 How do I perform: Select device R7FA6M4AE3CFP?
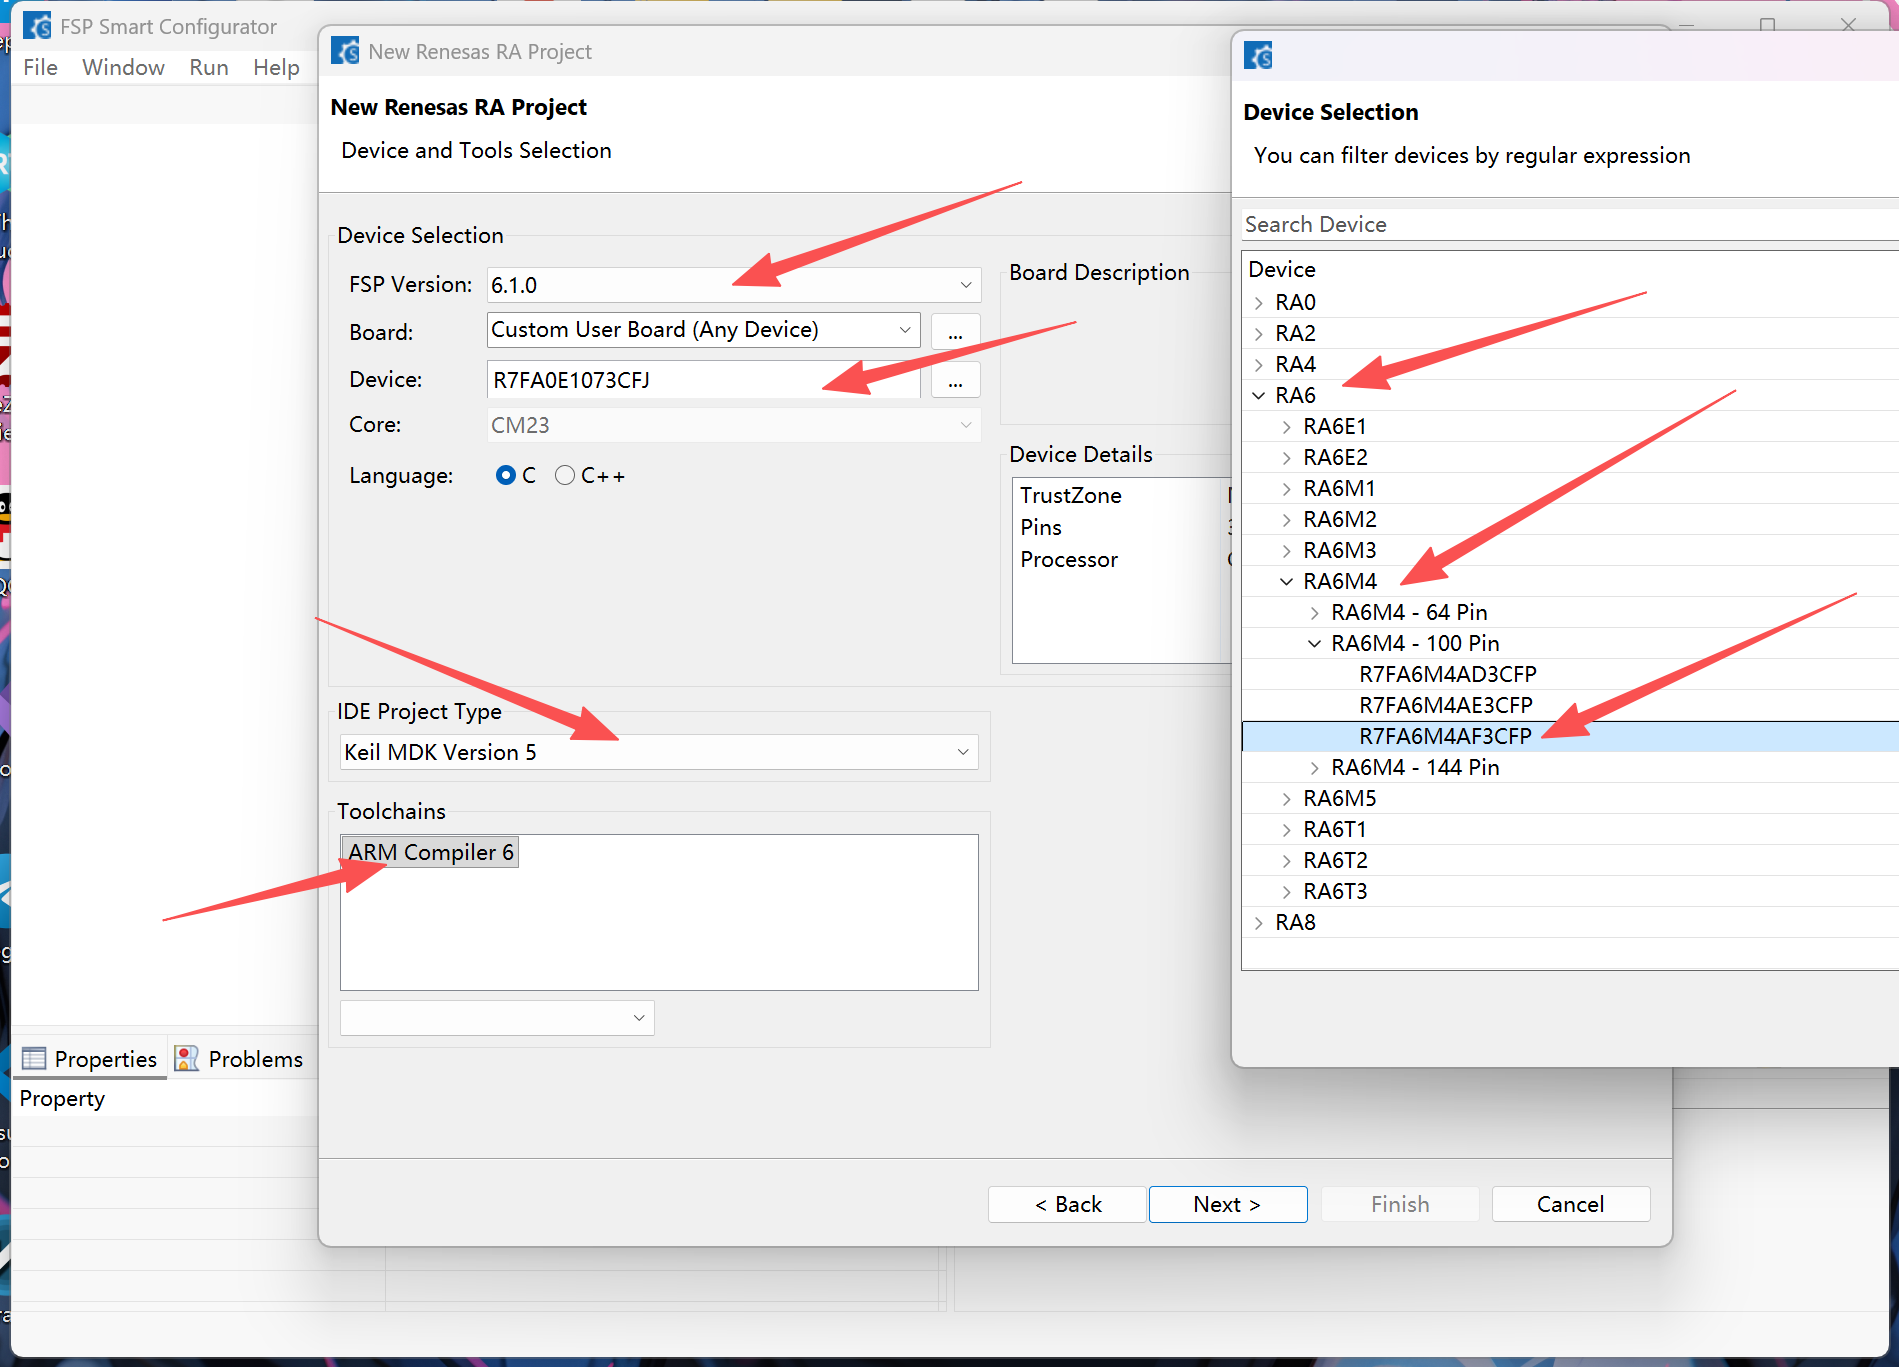pyautogui.click(x=1445, y=706)
